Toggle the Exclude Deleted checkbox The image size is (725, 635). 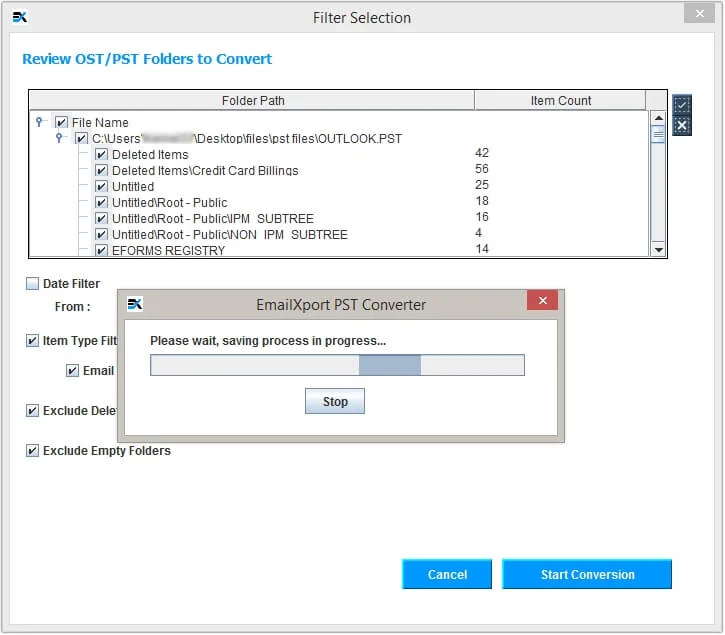(32, 411)
